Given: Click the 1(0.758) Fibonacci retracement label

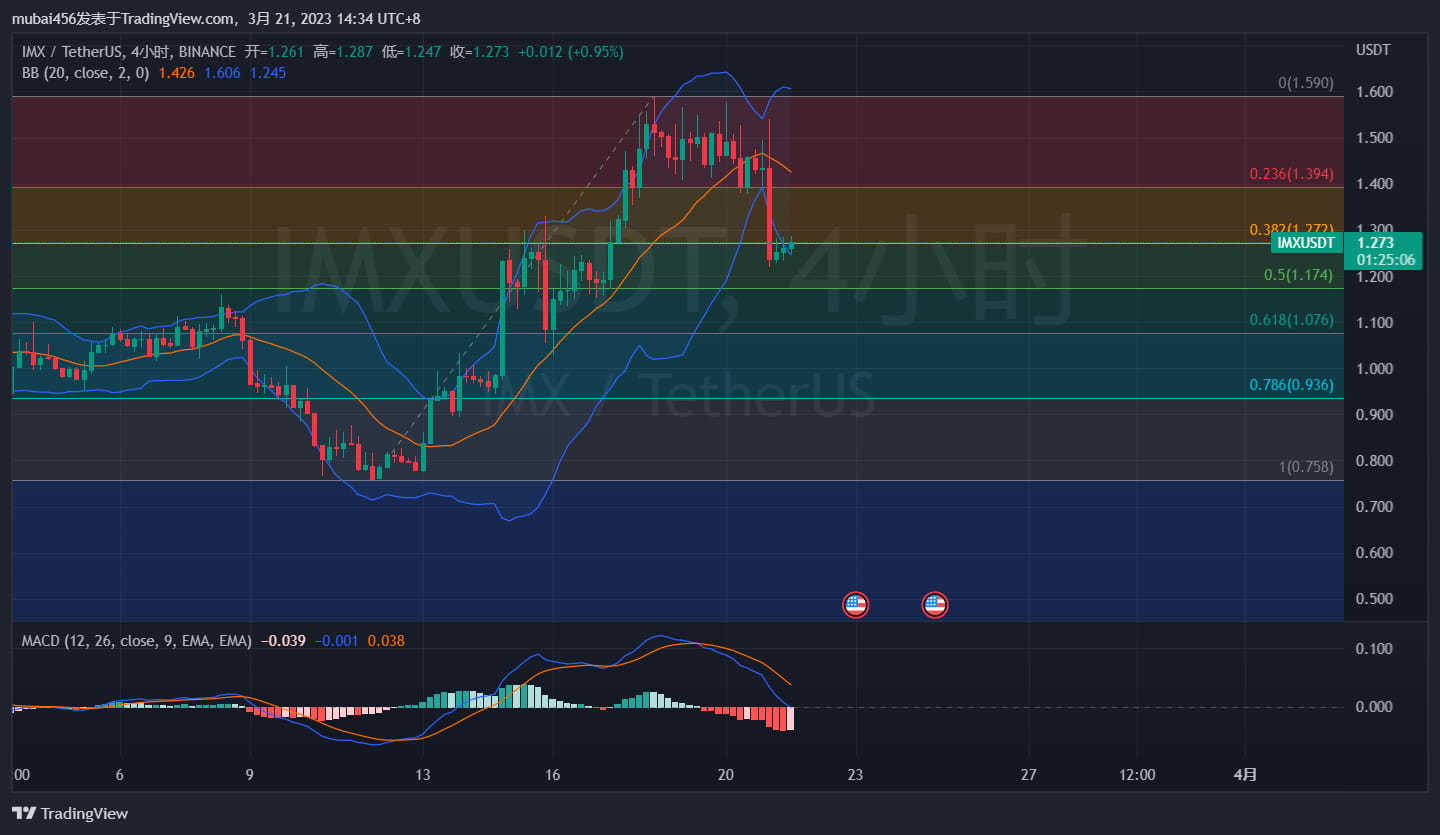Looking at the screenshot, I should point(1306,466).
